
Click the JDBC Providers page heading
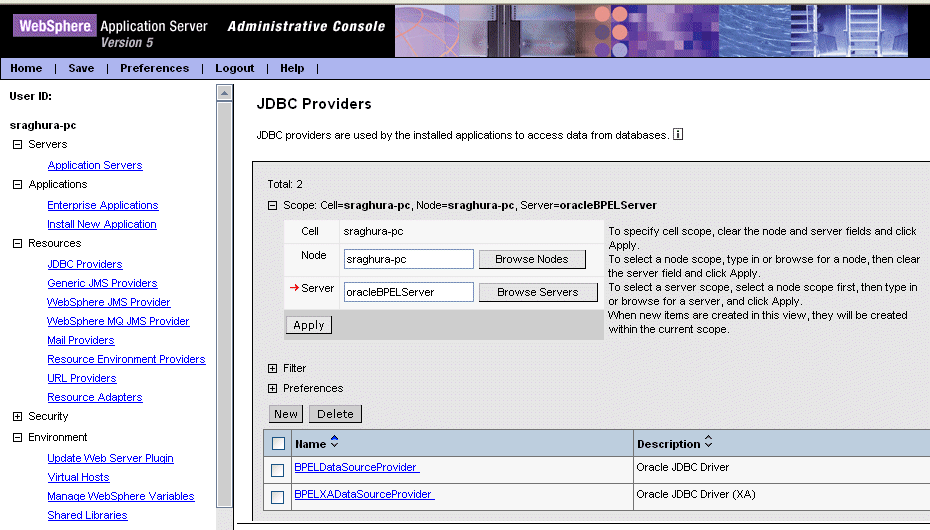pos(314,104)
